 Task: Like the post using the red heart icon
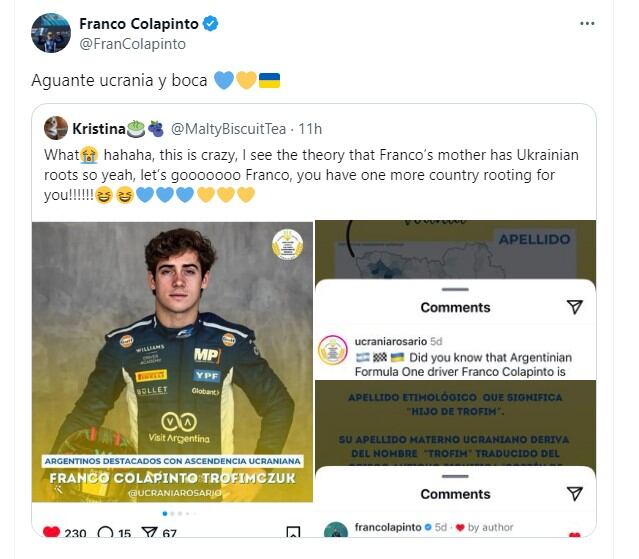pyautogui.click(x=52, y=534)
